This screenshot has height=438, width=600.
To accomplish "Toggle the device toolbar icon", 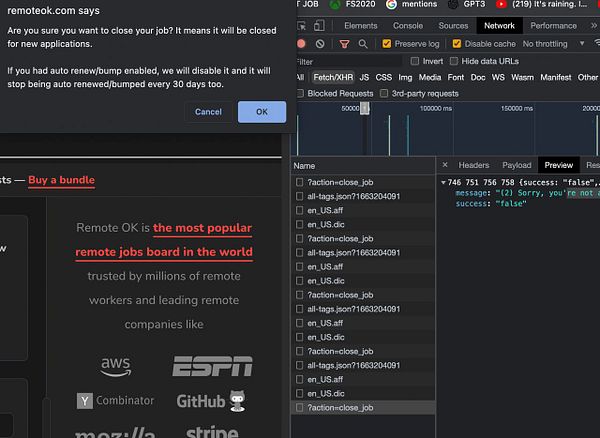I will 318,26.
